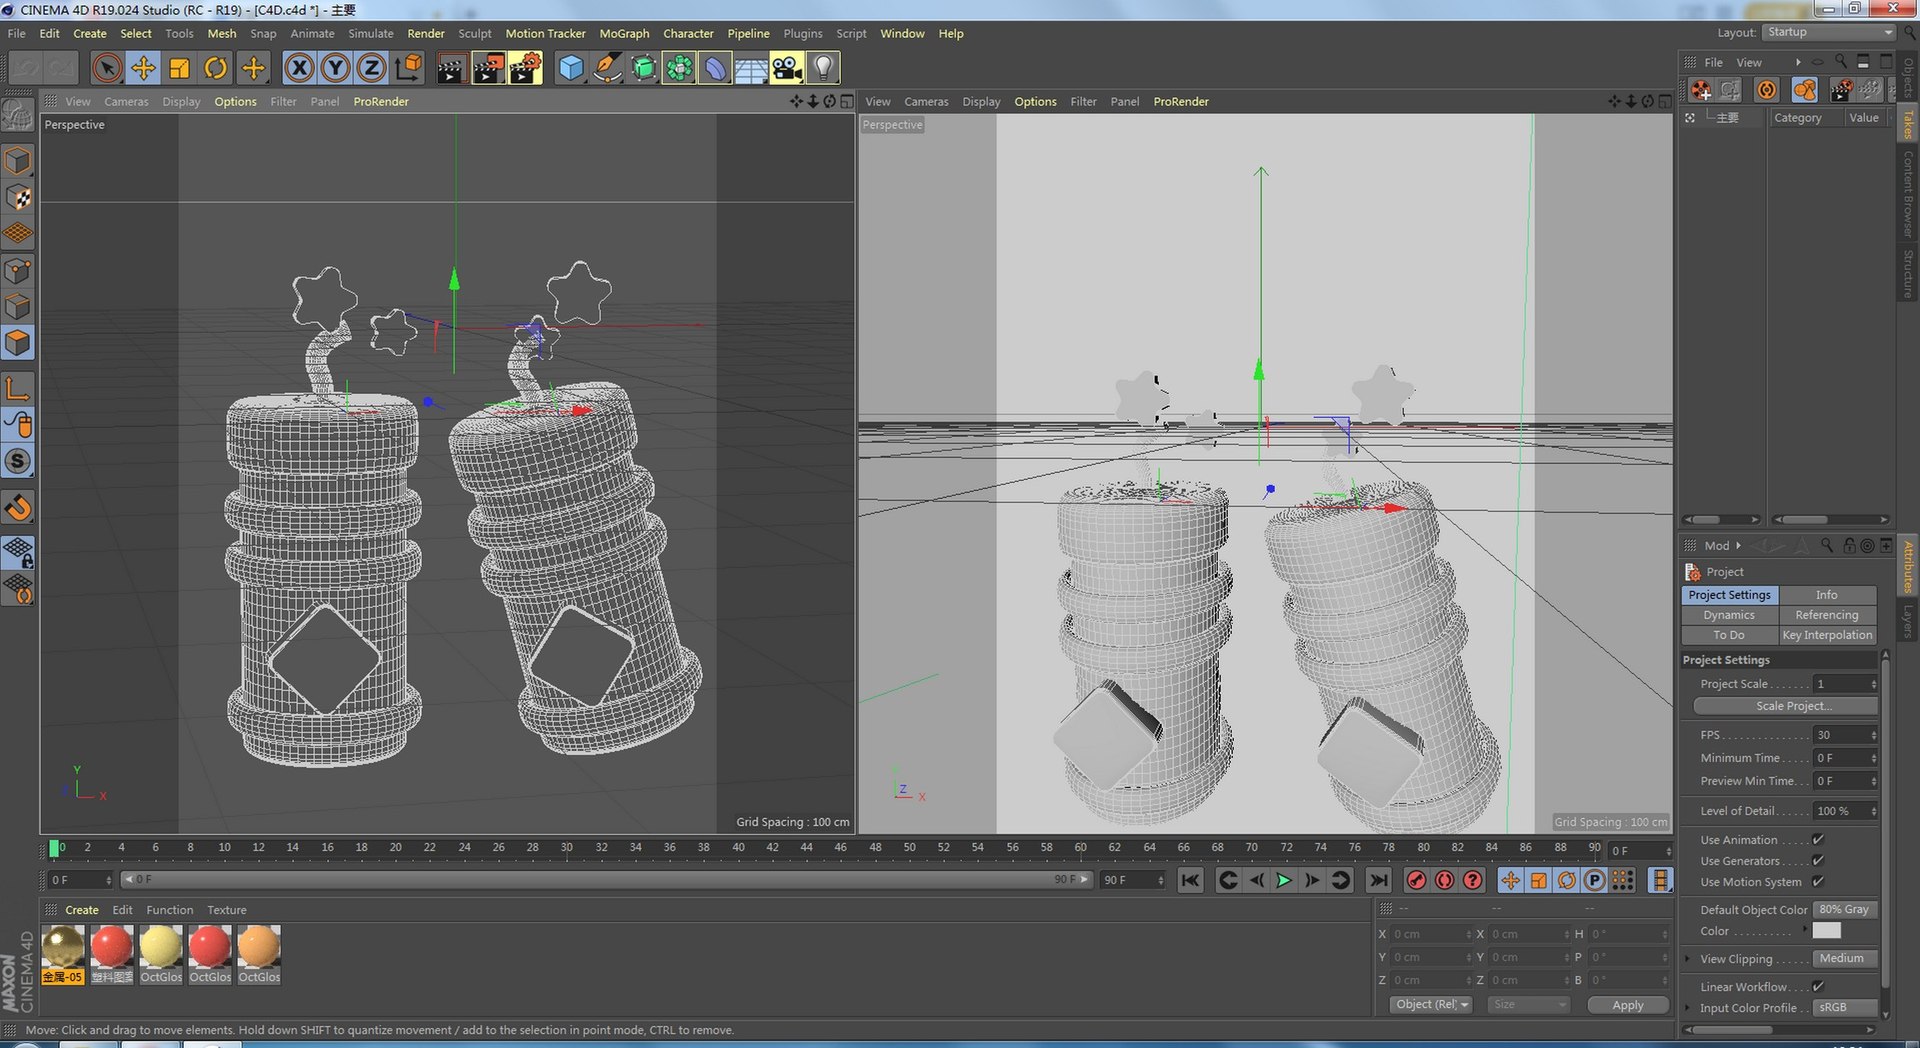Lock the Z axis
The image size is (1920, 1048).
click(371, 68)
